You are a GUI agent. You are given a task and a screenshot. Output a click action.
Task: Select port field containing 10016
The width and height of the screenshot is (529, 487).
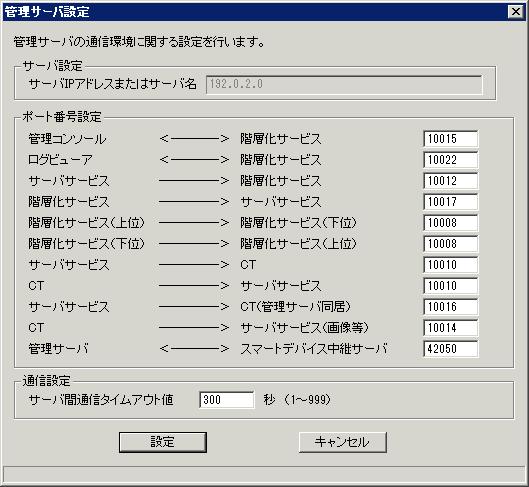click(450, 307)
